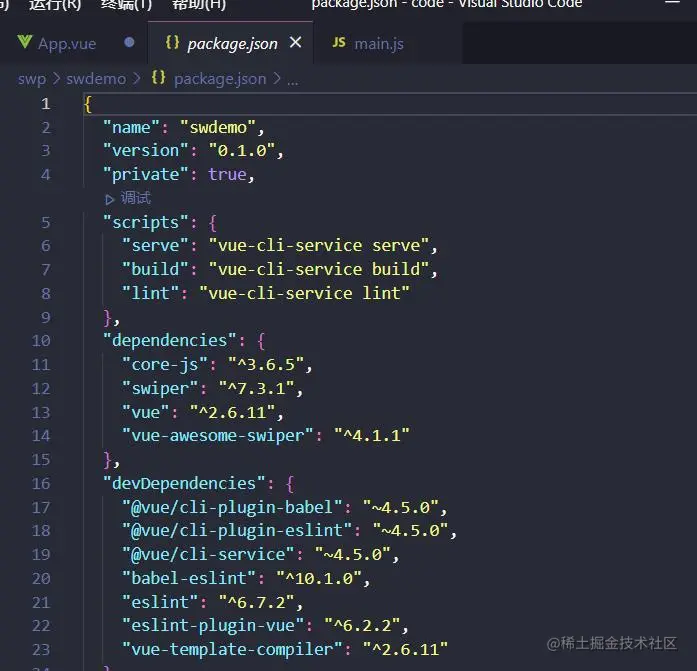Click the true value of private
Viewport: 697px width, 671px height.
[228, 175]
